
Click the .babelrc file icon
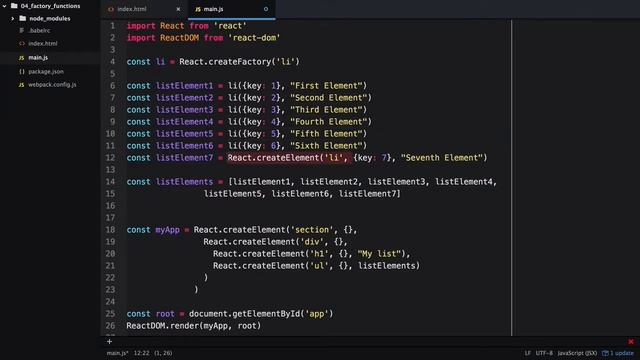tap(22, 30)
